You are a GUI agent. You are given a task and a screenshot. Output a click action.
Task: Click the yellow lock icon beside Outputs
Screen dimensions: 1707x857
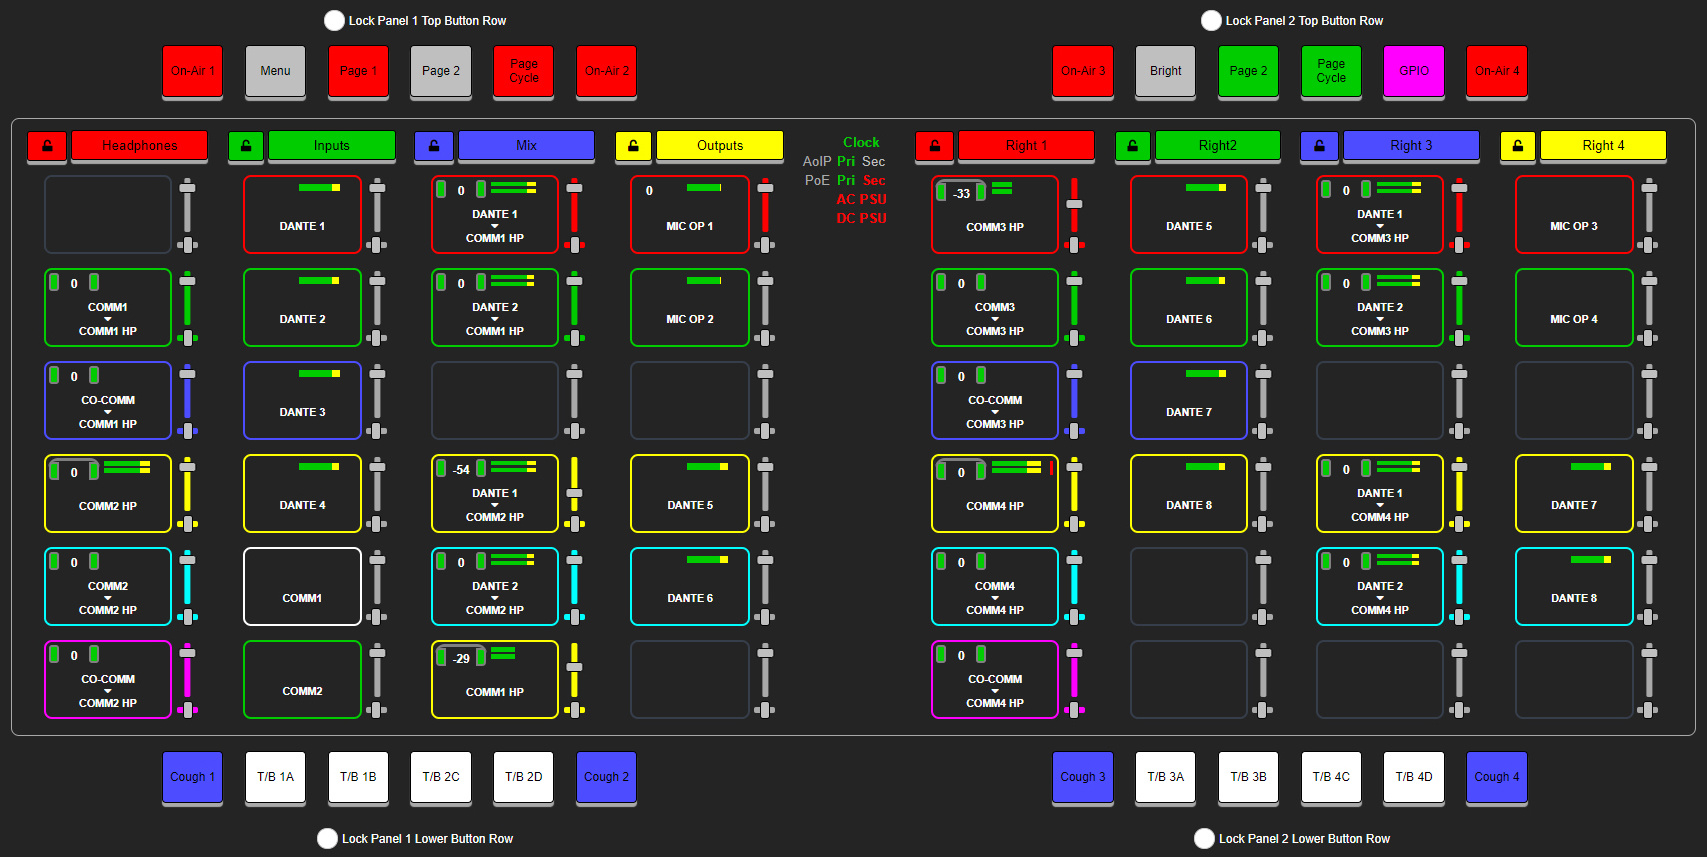[x=633, y=146]
